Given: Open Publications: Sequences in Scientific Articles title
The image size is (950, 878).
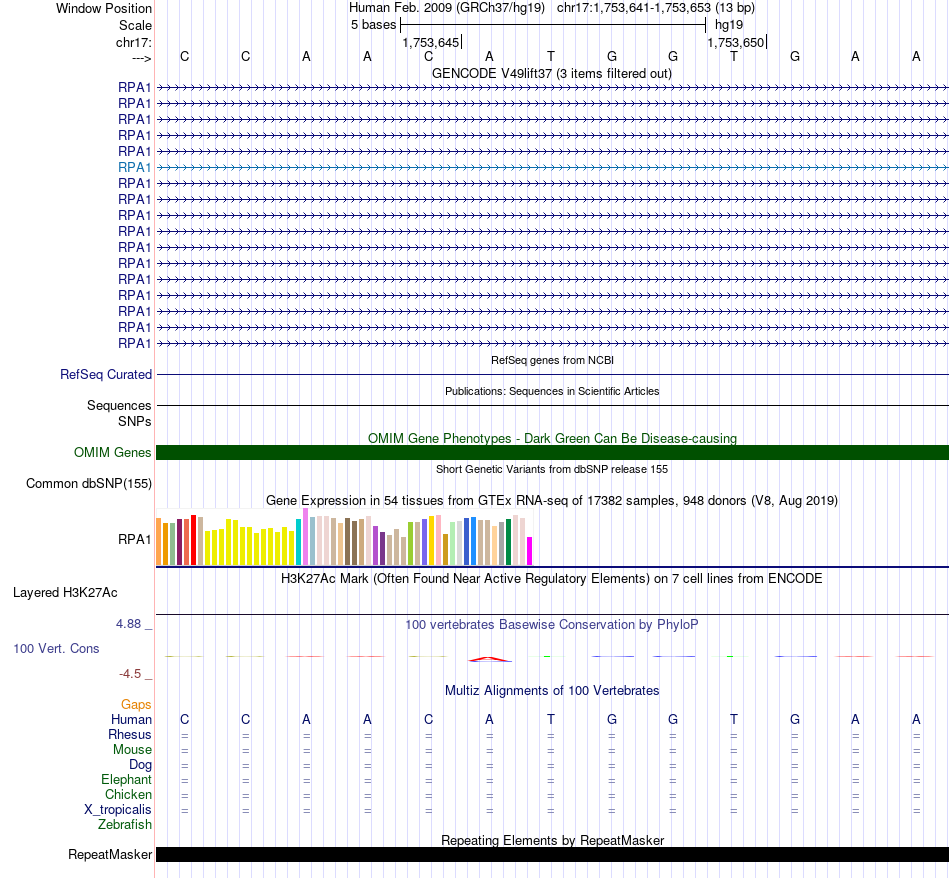Looking at the screenshot, I should click(x=552, y=391).
